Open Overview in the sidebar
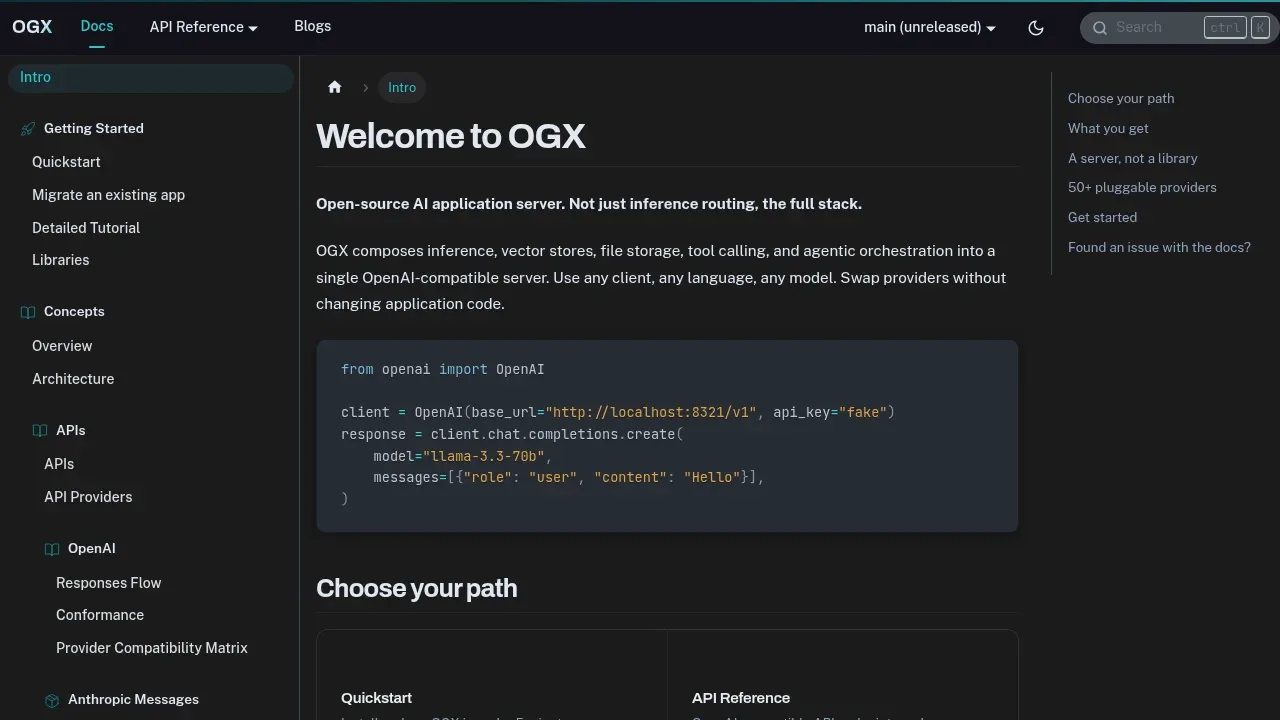 62,346
